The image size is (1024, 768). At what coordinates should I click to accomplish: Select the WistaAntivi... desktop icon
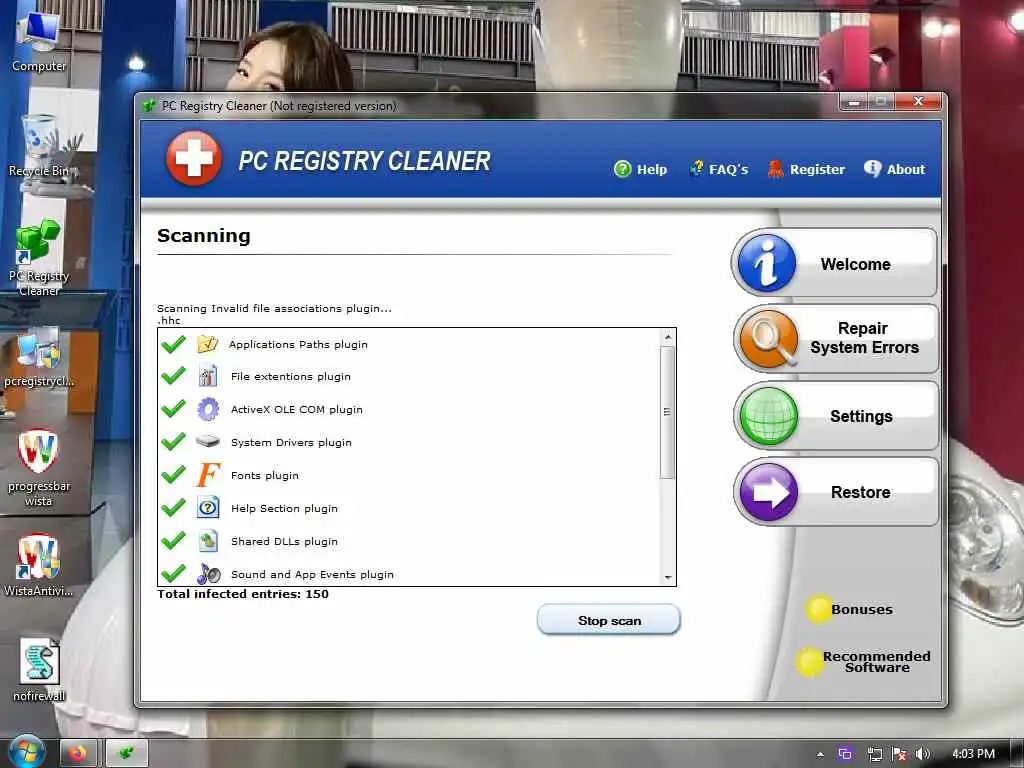(x=39, y=566)
